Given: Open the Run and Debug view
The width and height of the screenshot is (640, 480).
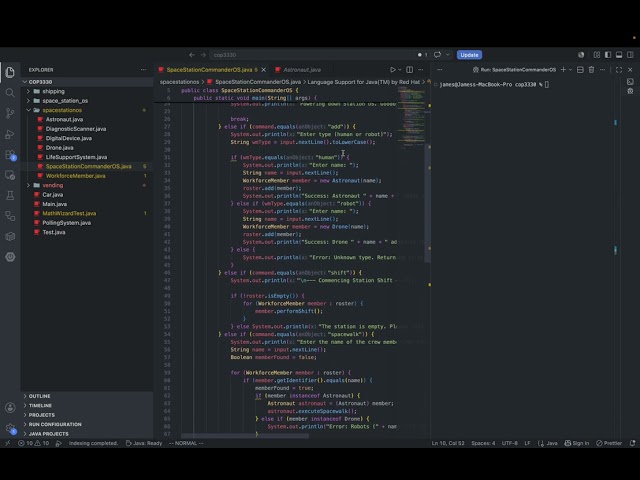Looking at the screenshot, I should 10,134.
